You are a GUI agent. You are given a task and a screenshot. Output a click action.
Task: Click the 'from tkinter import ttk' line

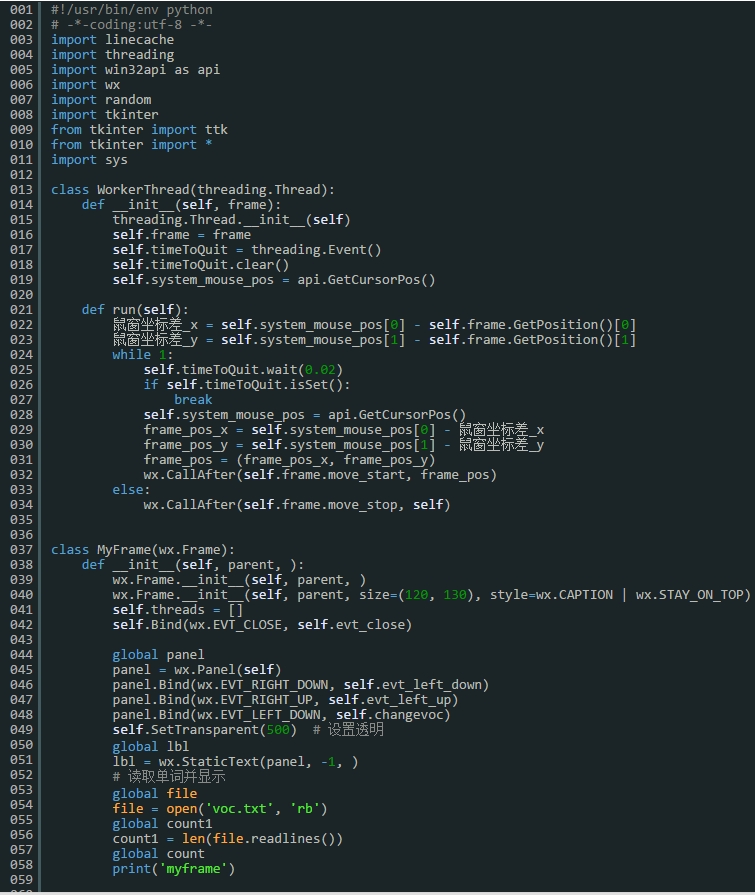pyautogui.click(x=139, y=130)
